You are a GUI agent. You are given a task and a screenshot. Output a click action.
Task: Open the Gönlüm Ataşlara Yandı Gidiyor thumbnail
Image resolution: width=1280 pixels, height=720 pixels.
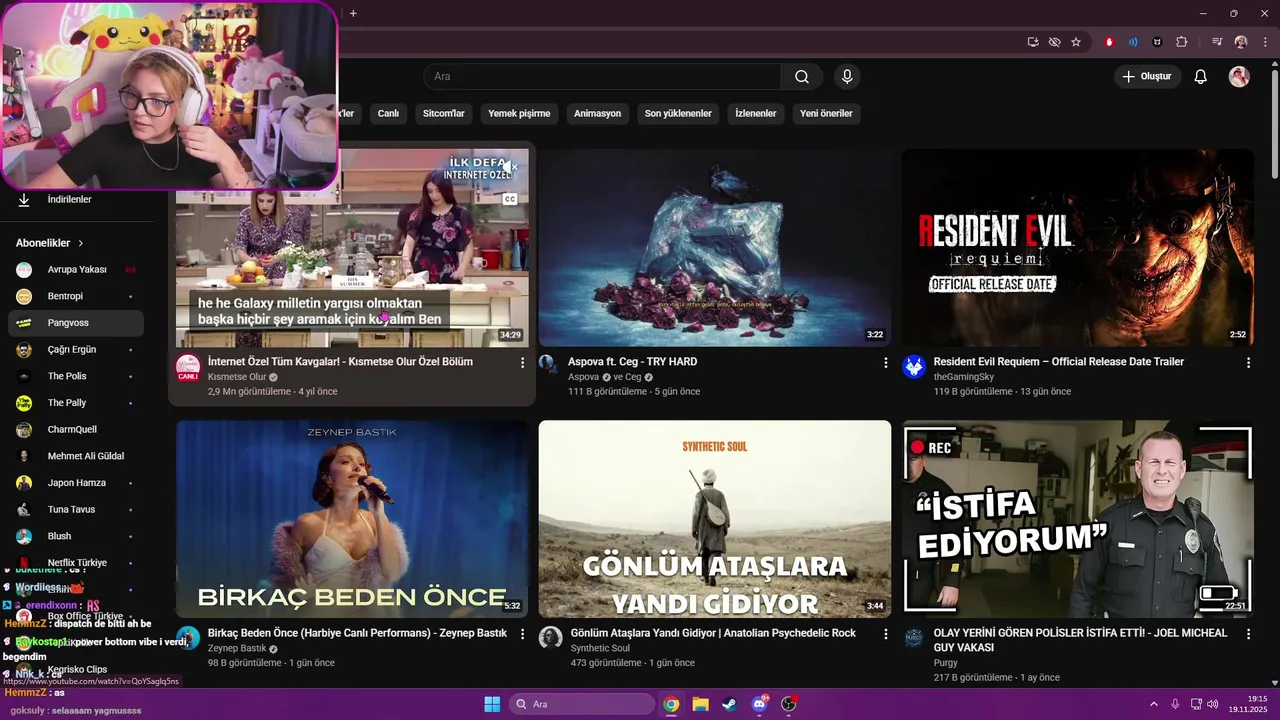coord(715,519)
